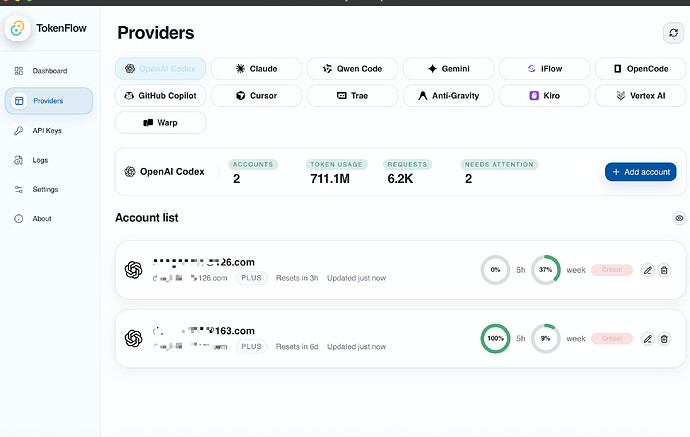The image size is (690, 437).
Task: Click the OpenAI Codex summary heading
Action: click(172, 172)
